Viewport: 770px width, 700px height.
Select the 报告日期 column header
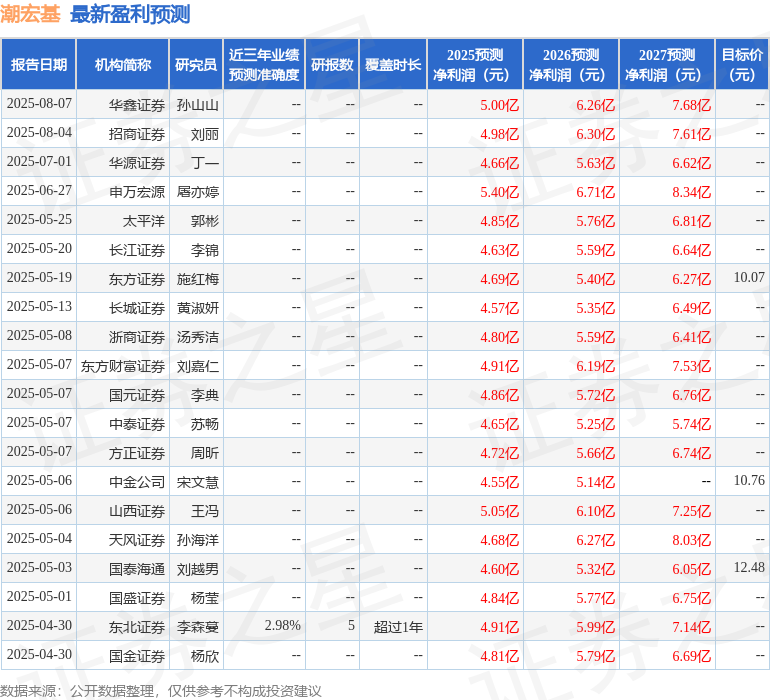[39, 64]
